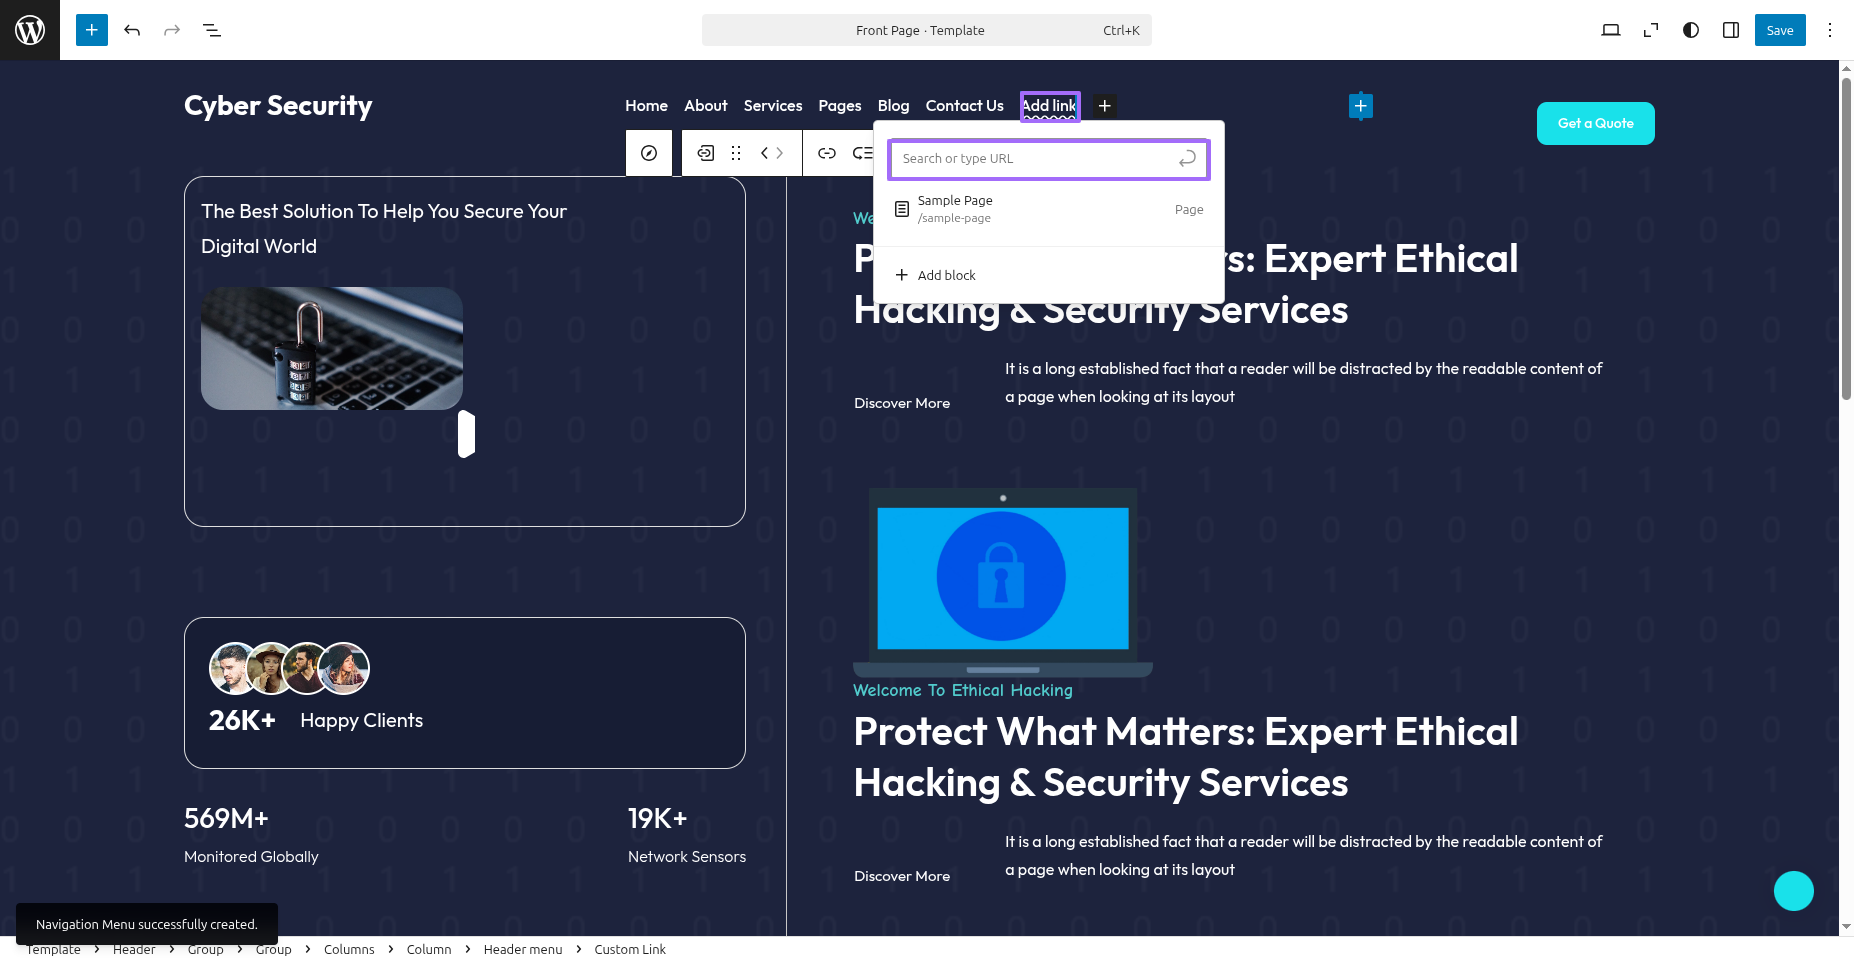
Task: Click the Save button
Action: point(1779,30)
